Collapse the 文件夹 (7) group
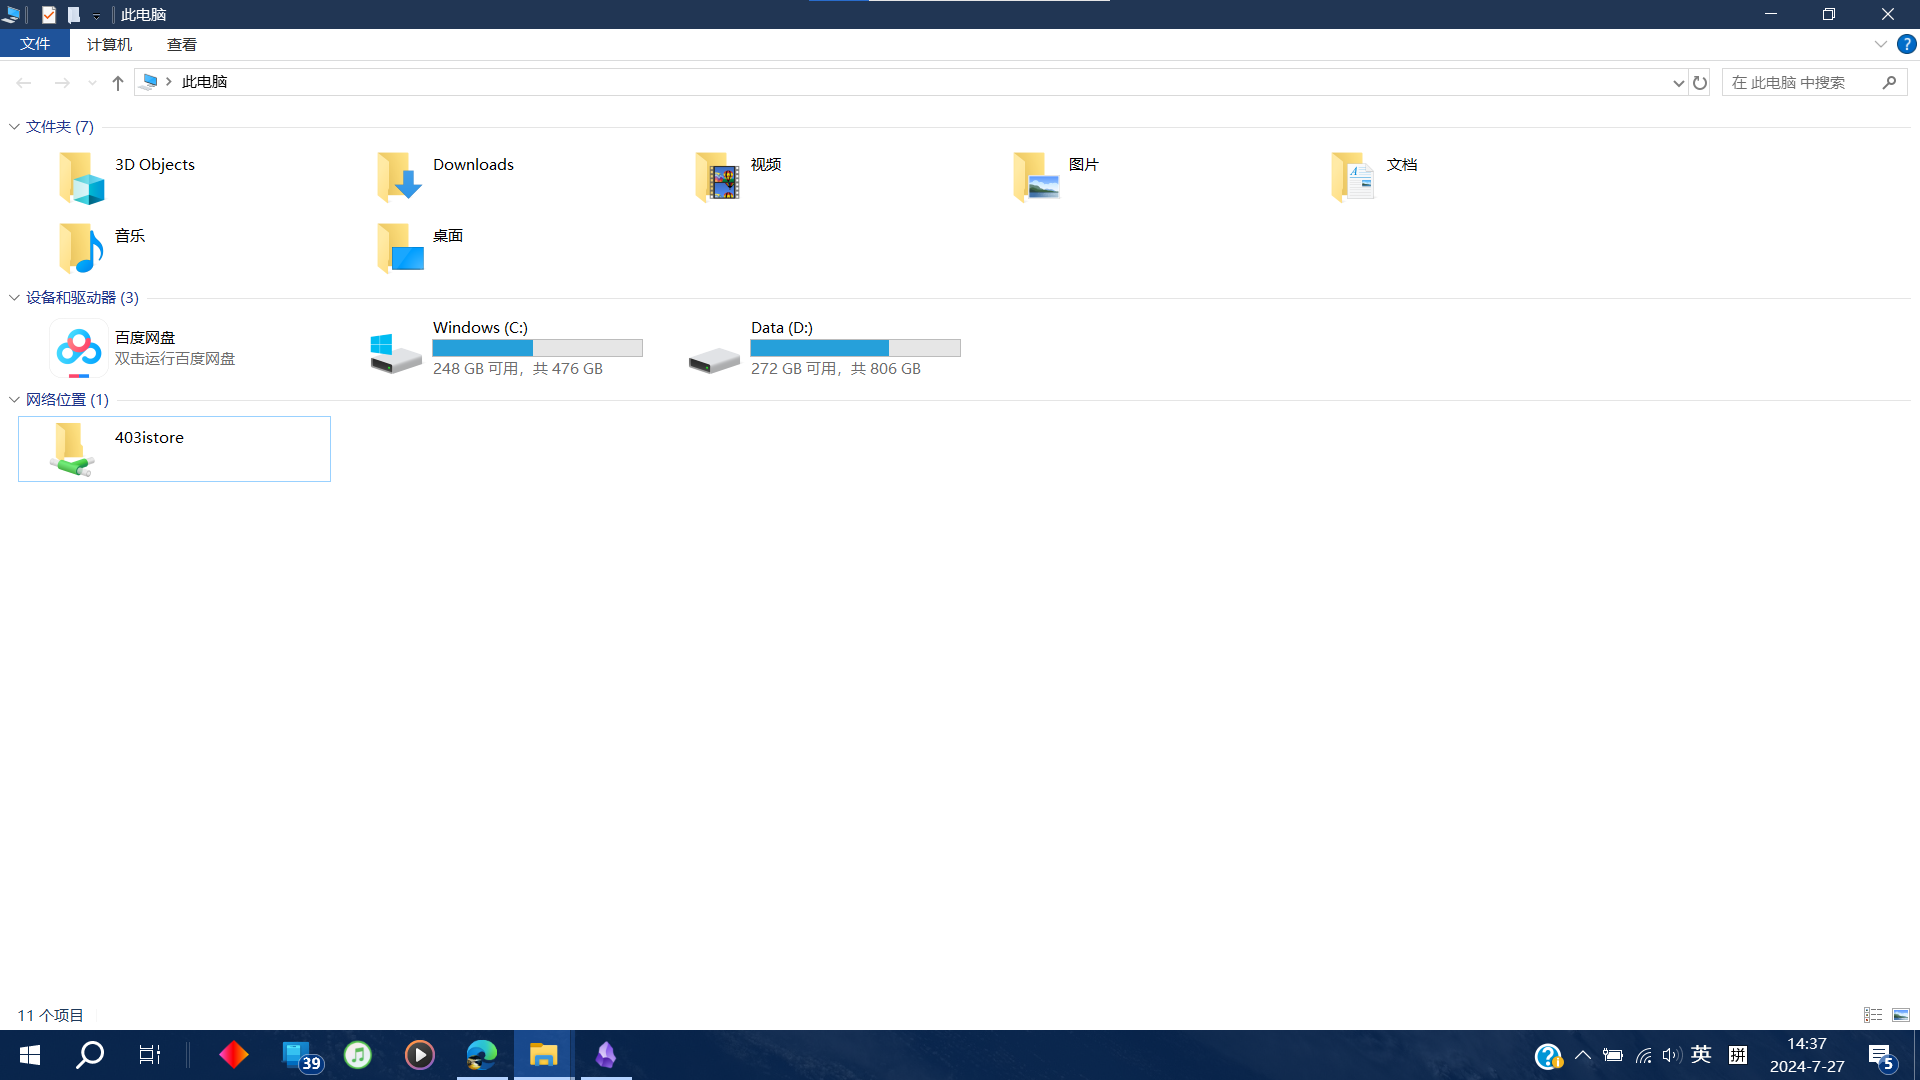 pyautogui.click(x=14, y=127)
